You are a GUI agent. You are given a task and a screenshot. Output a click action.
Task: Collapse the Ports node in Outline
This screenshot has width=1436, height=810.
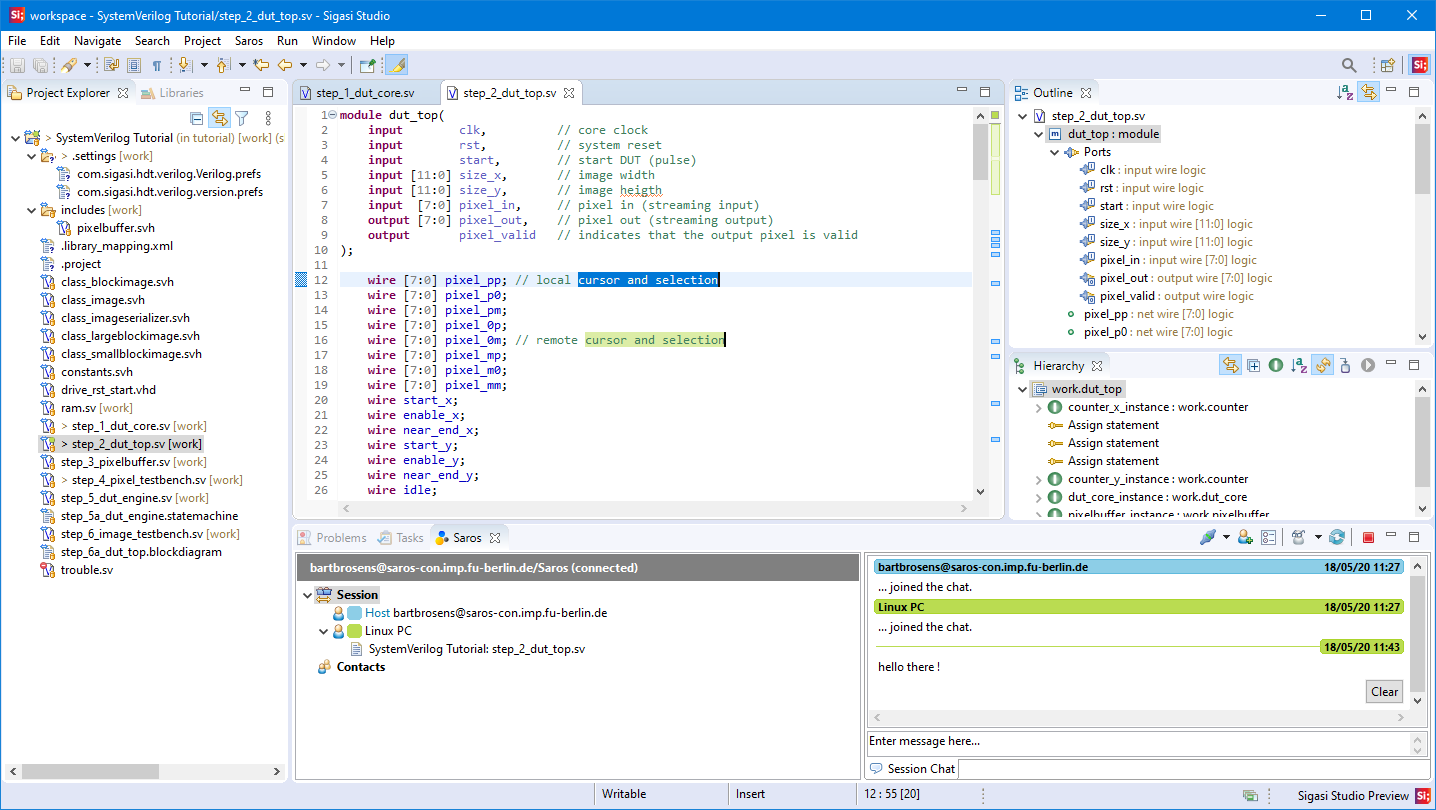point(1055,152)
